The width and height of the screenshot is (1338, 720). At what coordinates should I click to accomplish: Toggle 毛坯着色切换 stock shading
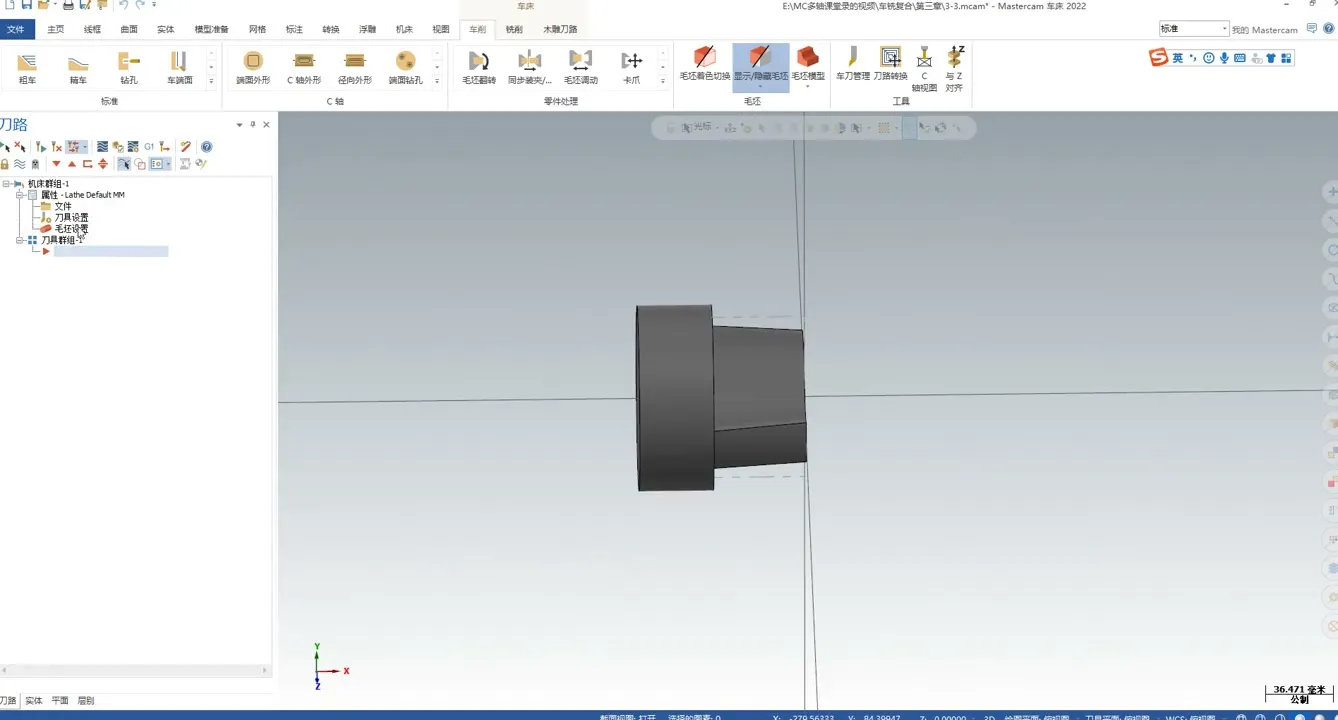pyautogui.click(x=704, y=62)
